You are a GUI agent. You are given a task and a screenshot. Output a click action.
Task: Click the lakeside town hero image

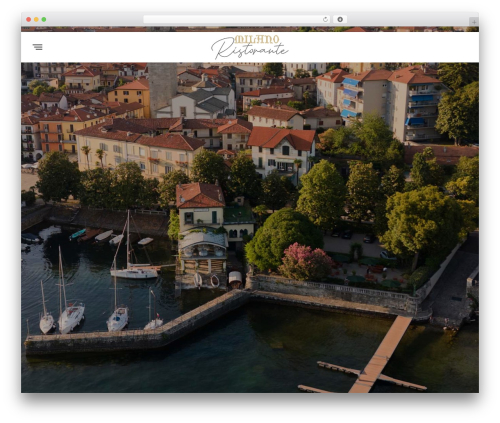click(250, 227)
